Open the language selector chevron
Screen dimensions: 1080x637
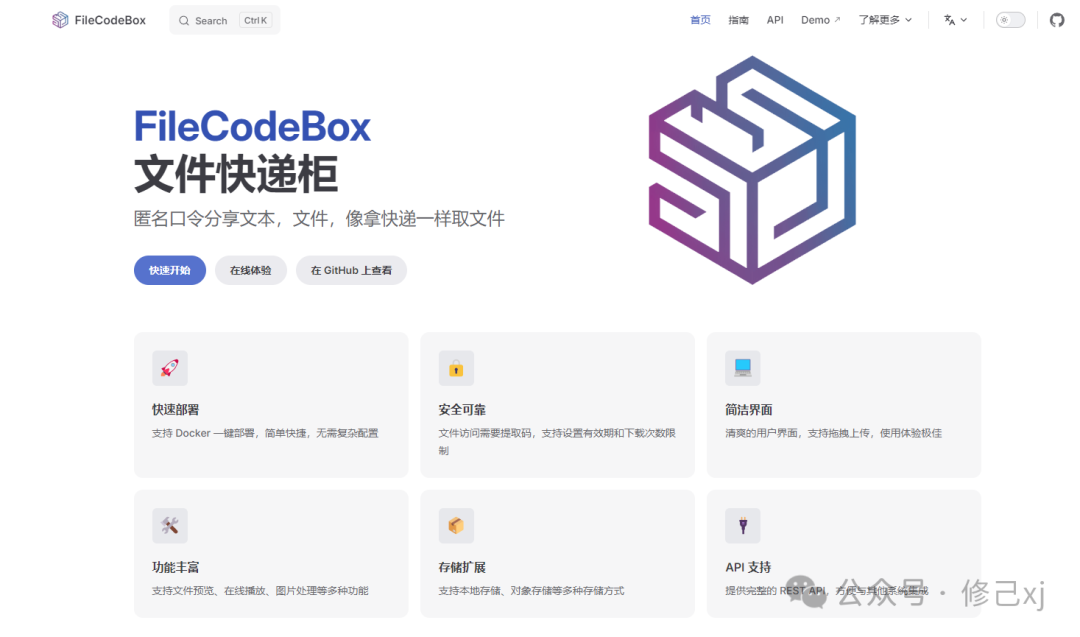pyautogui.click(x=964, y=20)
